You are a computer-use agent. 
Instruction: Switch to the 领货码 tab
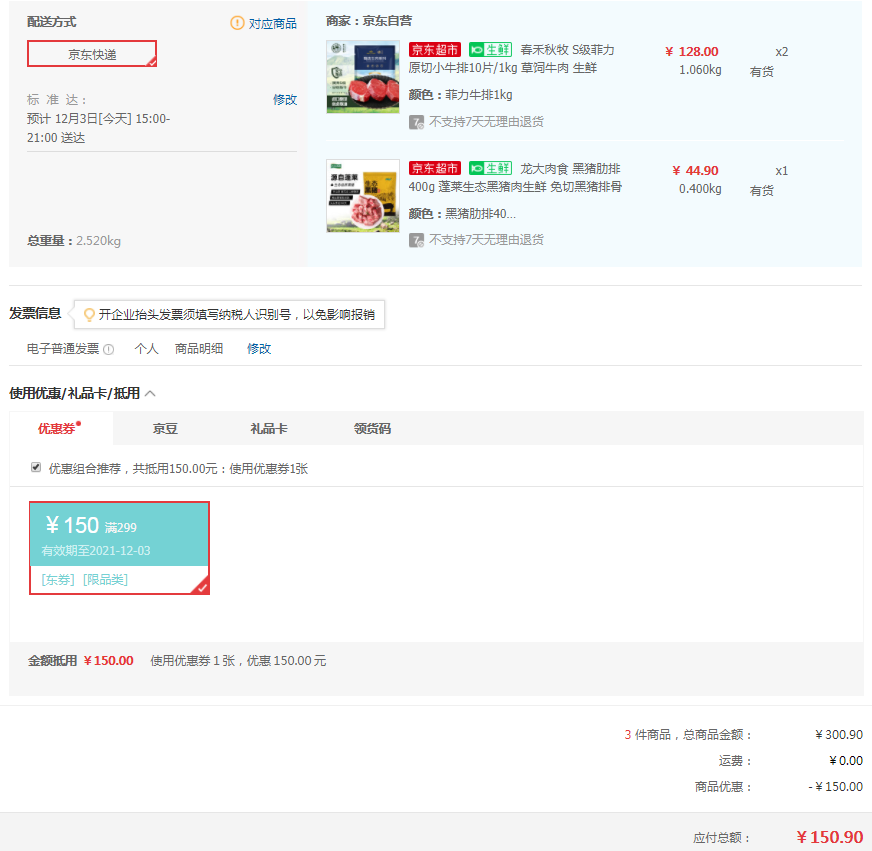tap(373, 428)
